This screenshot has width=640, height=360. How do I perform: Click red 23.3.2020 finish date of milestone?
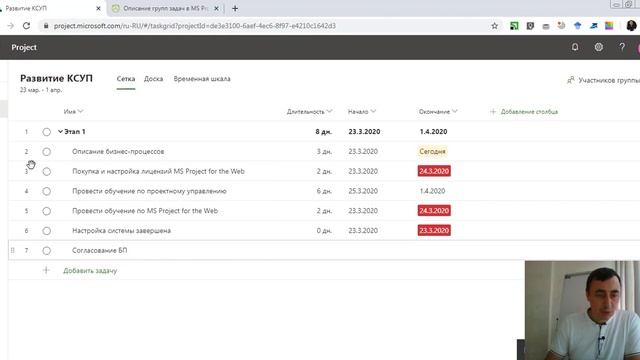[434, 231]
